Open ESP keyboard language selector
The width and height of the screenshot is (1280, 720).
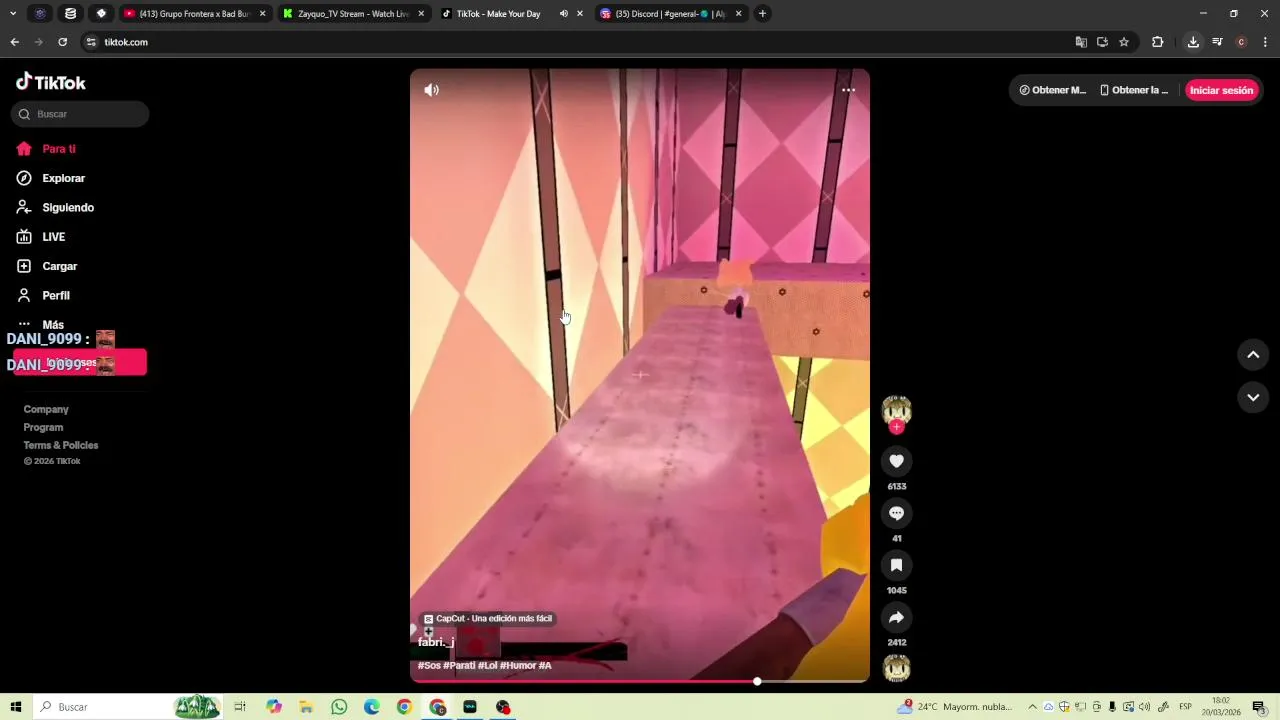1185,707
